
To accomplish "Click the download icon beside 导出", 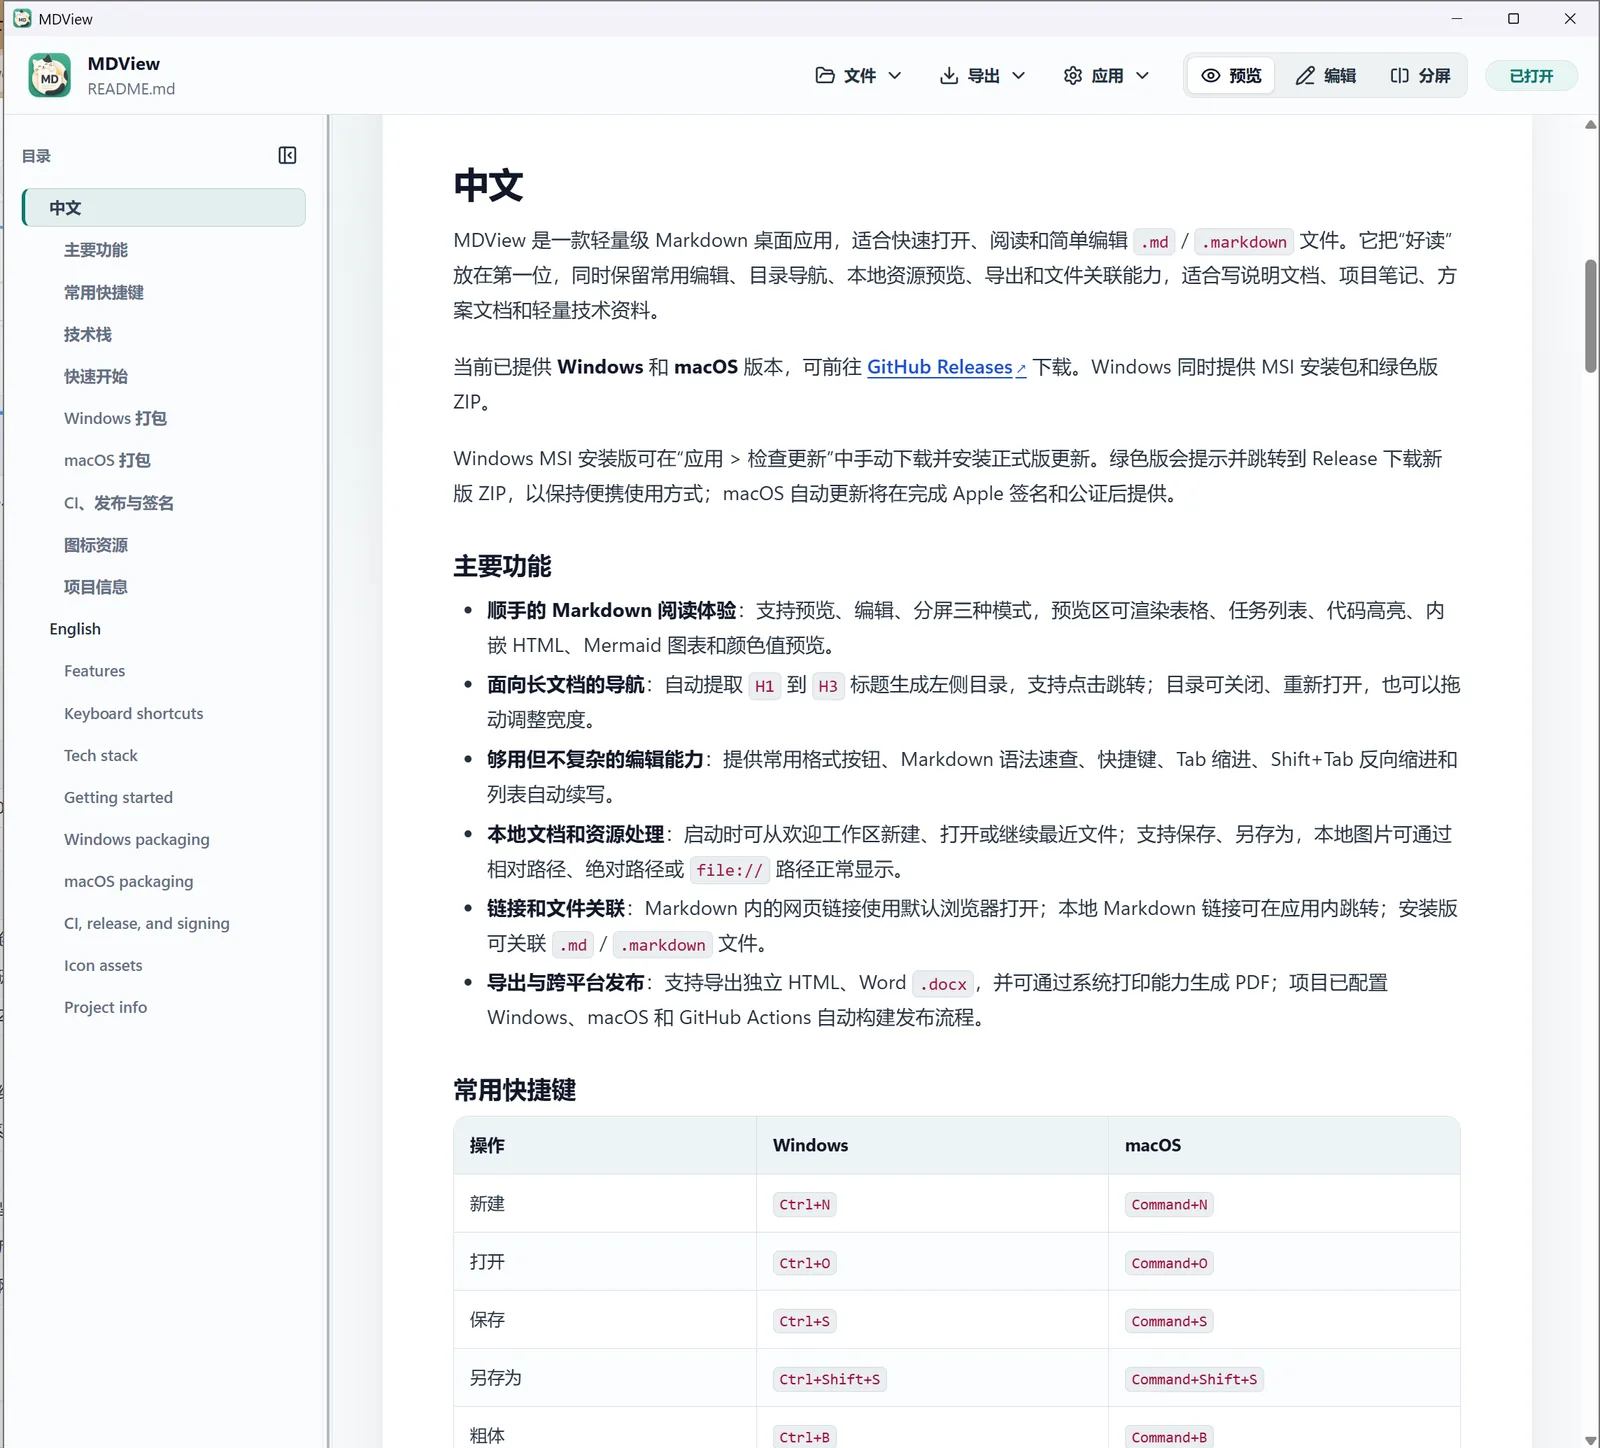I will 949,76.
